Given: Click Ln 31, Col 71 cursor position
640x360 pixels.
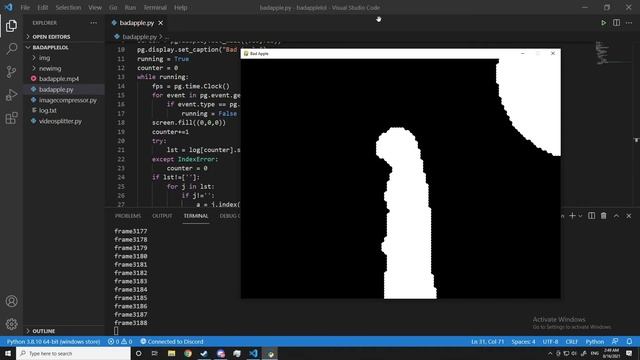Looking at the screenshot, I should point(487,341).
